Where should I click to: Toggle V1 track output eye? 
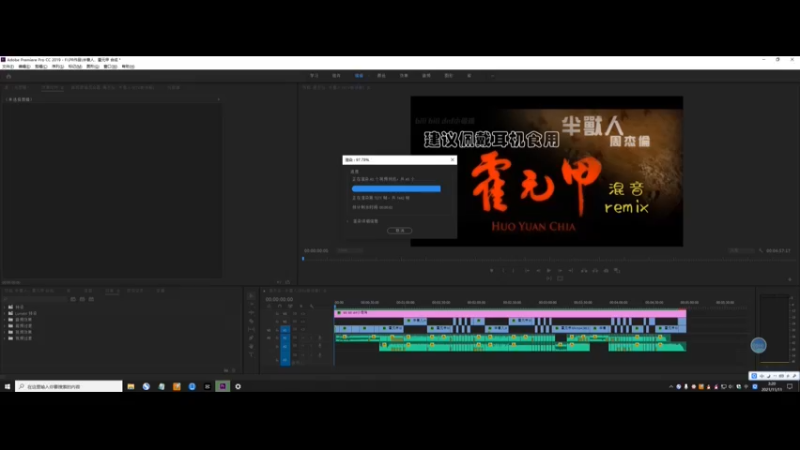coord(303,330)
